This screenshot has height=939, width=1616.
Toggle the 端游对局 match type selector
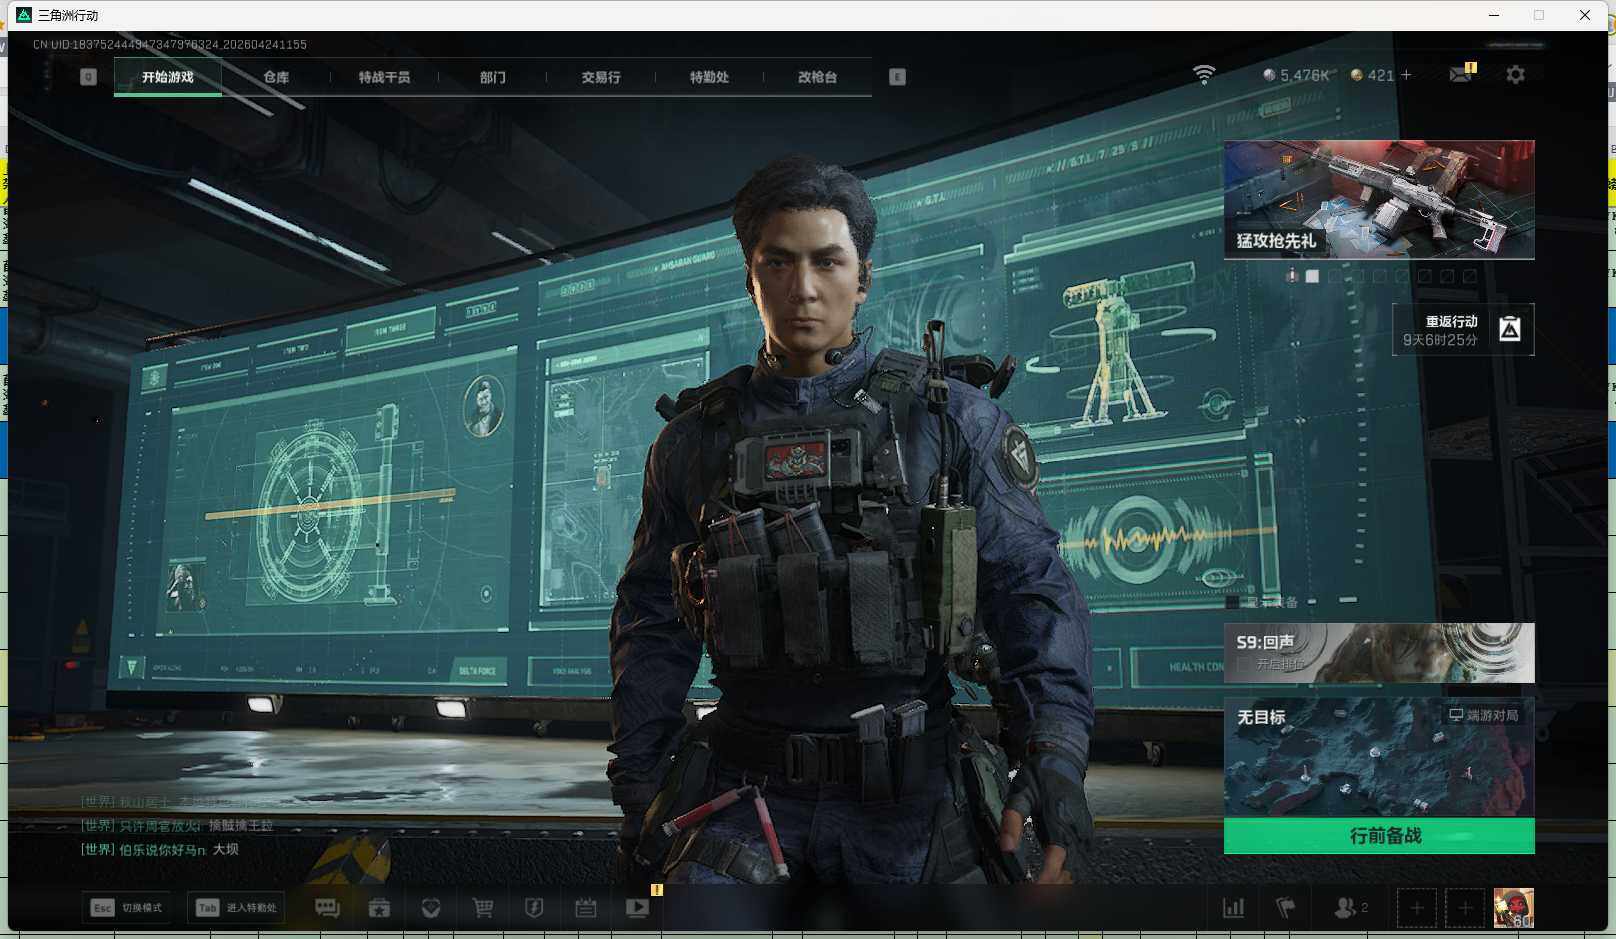tap(1484, 715)
